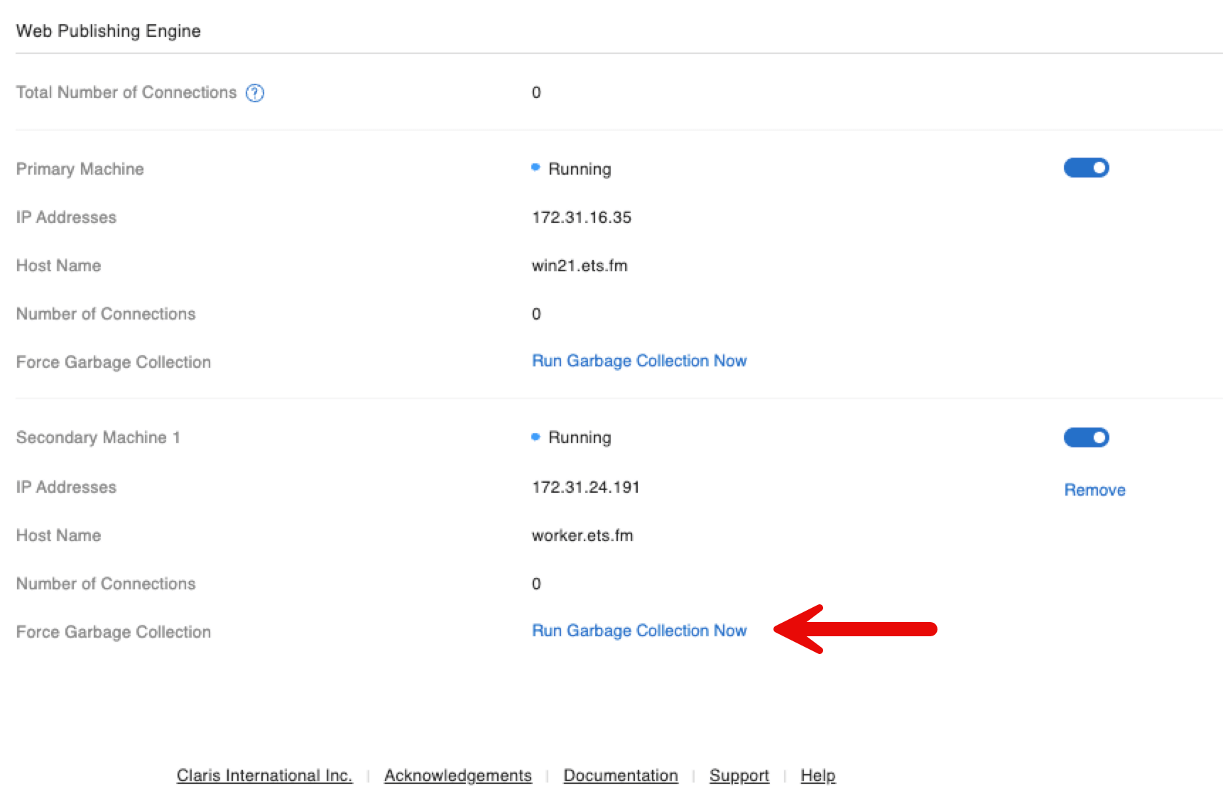Run Garbage Collection Now for Primary Machine

pyautogui.click(x=639, y=361)
